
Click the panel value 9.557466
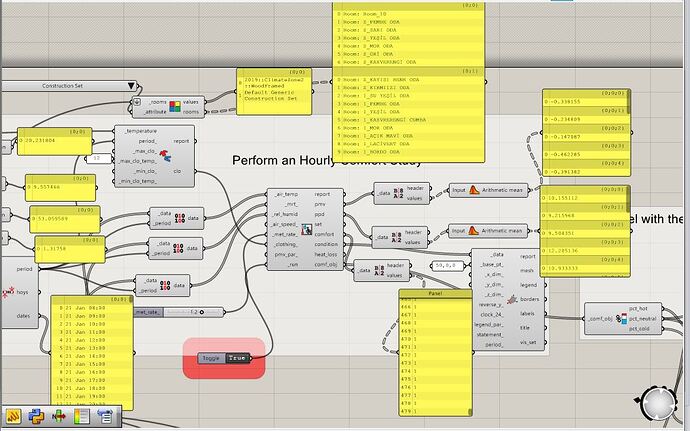click(x=46, y=187)
